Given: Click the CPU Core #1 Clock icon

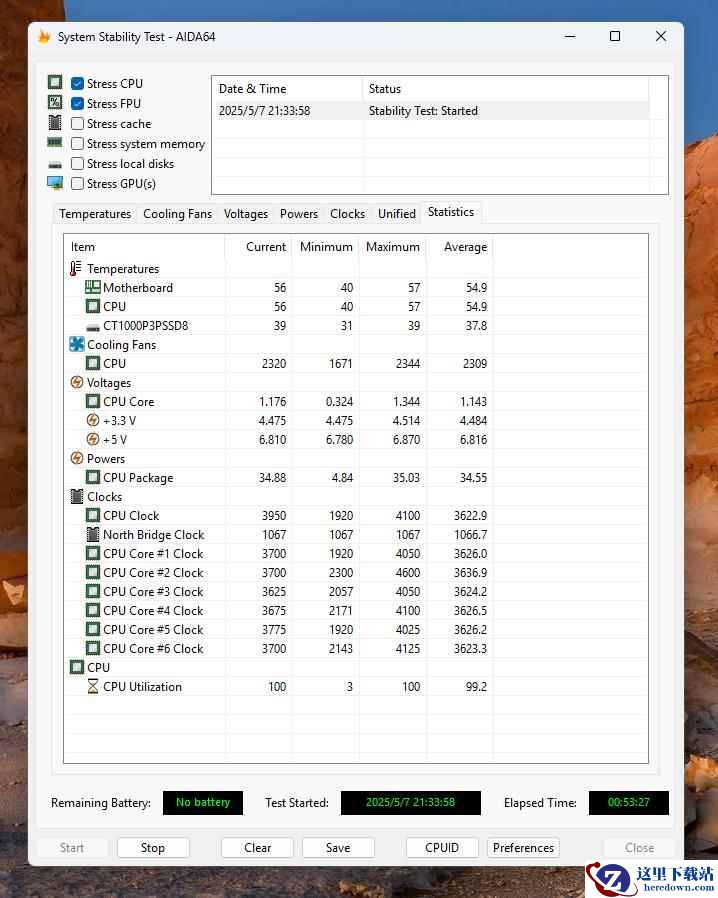Looking at the screenshot, I should tap(93, 553).
